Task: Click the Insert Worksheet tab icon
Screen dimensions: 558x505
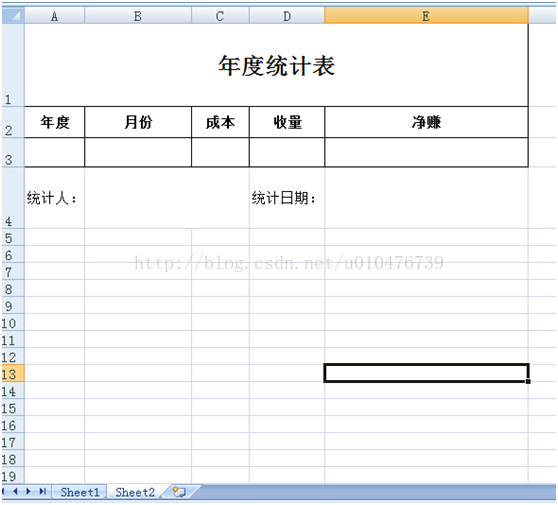Action: [179, 492]
